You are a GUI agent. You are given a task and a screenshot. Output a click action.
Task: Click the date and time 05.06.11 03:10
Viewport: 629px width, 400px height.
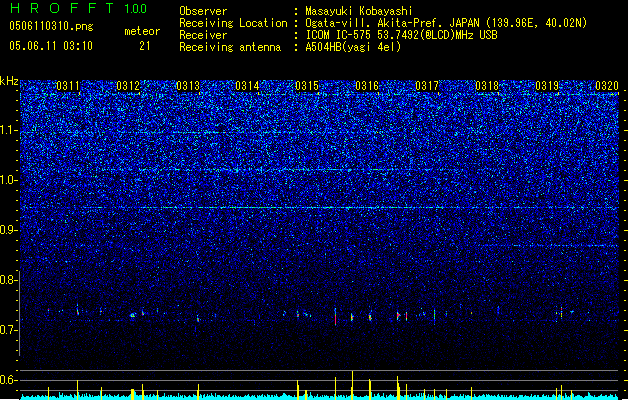click(51, 46)
